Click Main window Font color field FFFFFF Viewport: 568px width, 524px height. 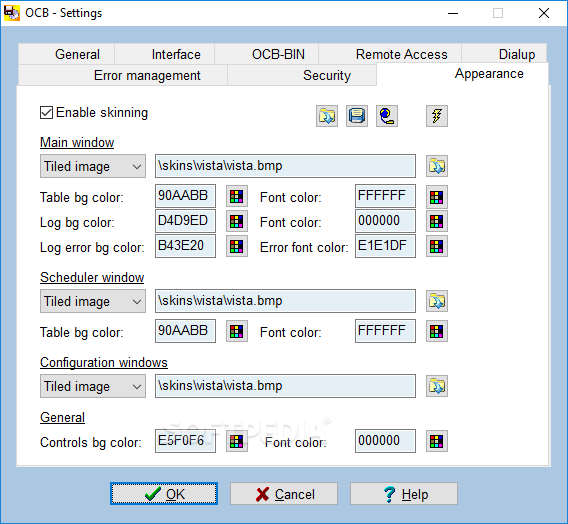click(x=385, y=196)
